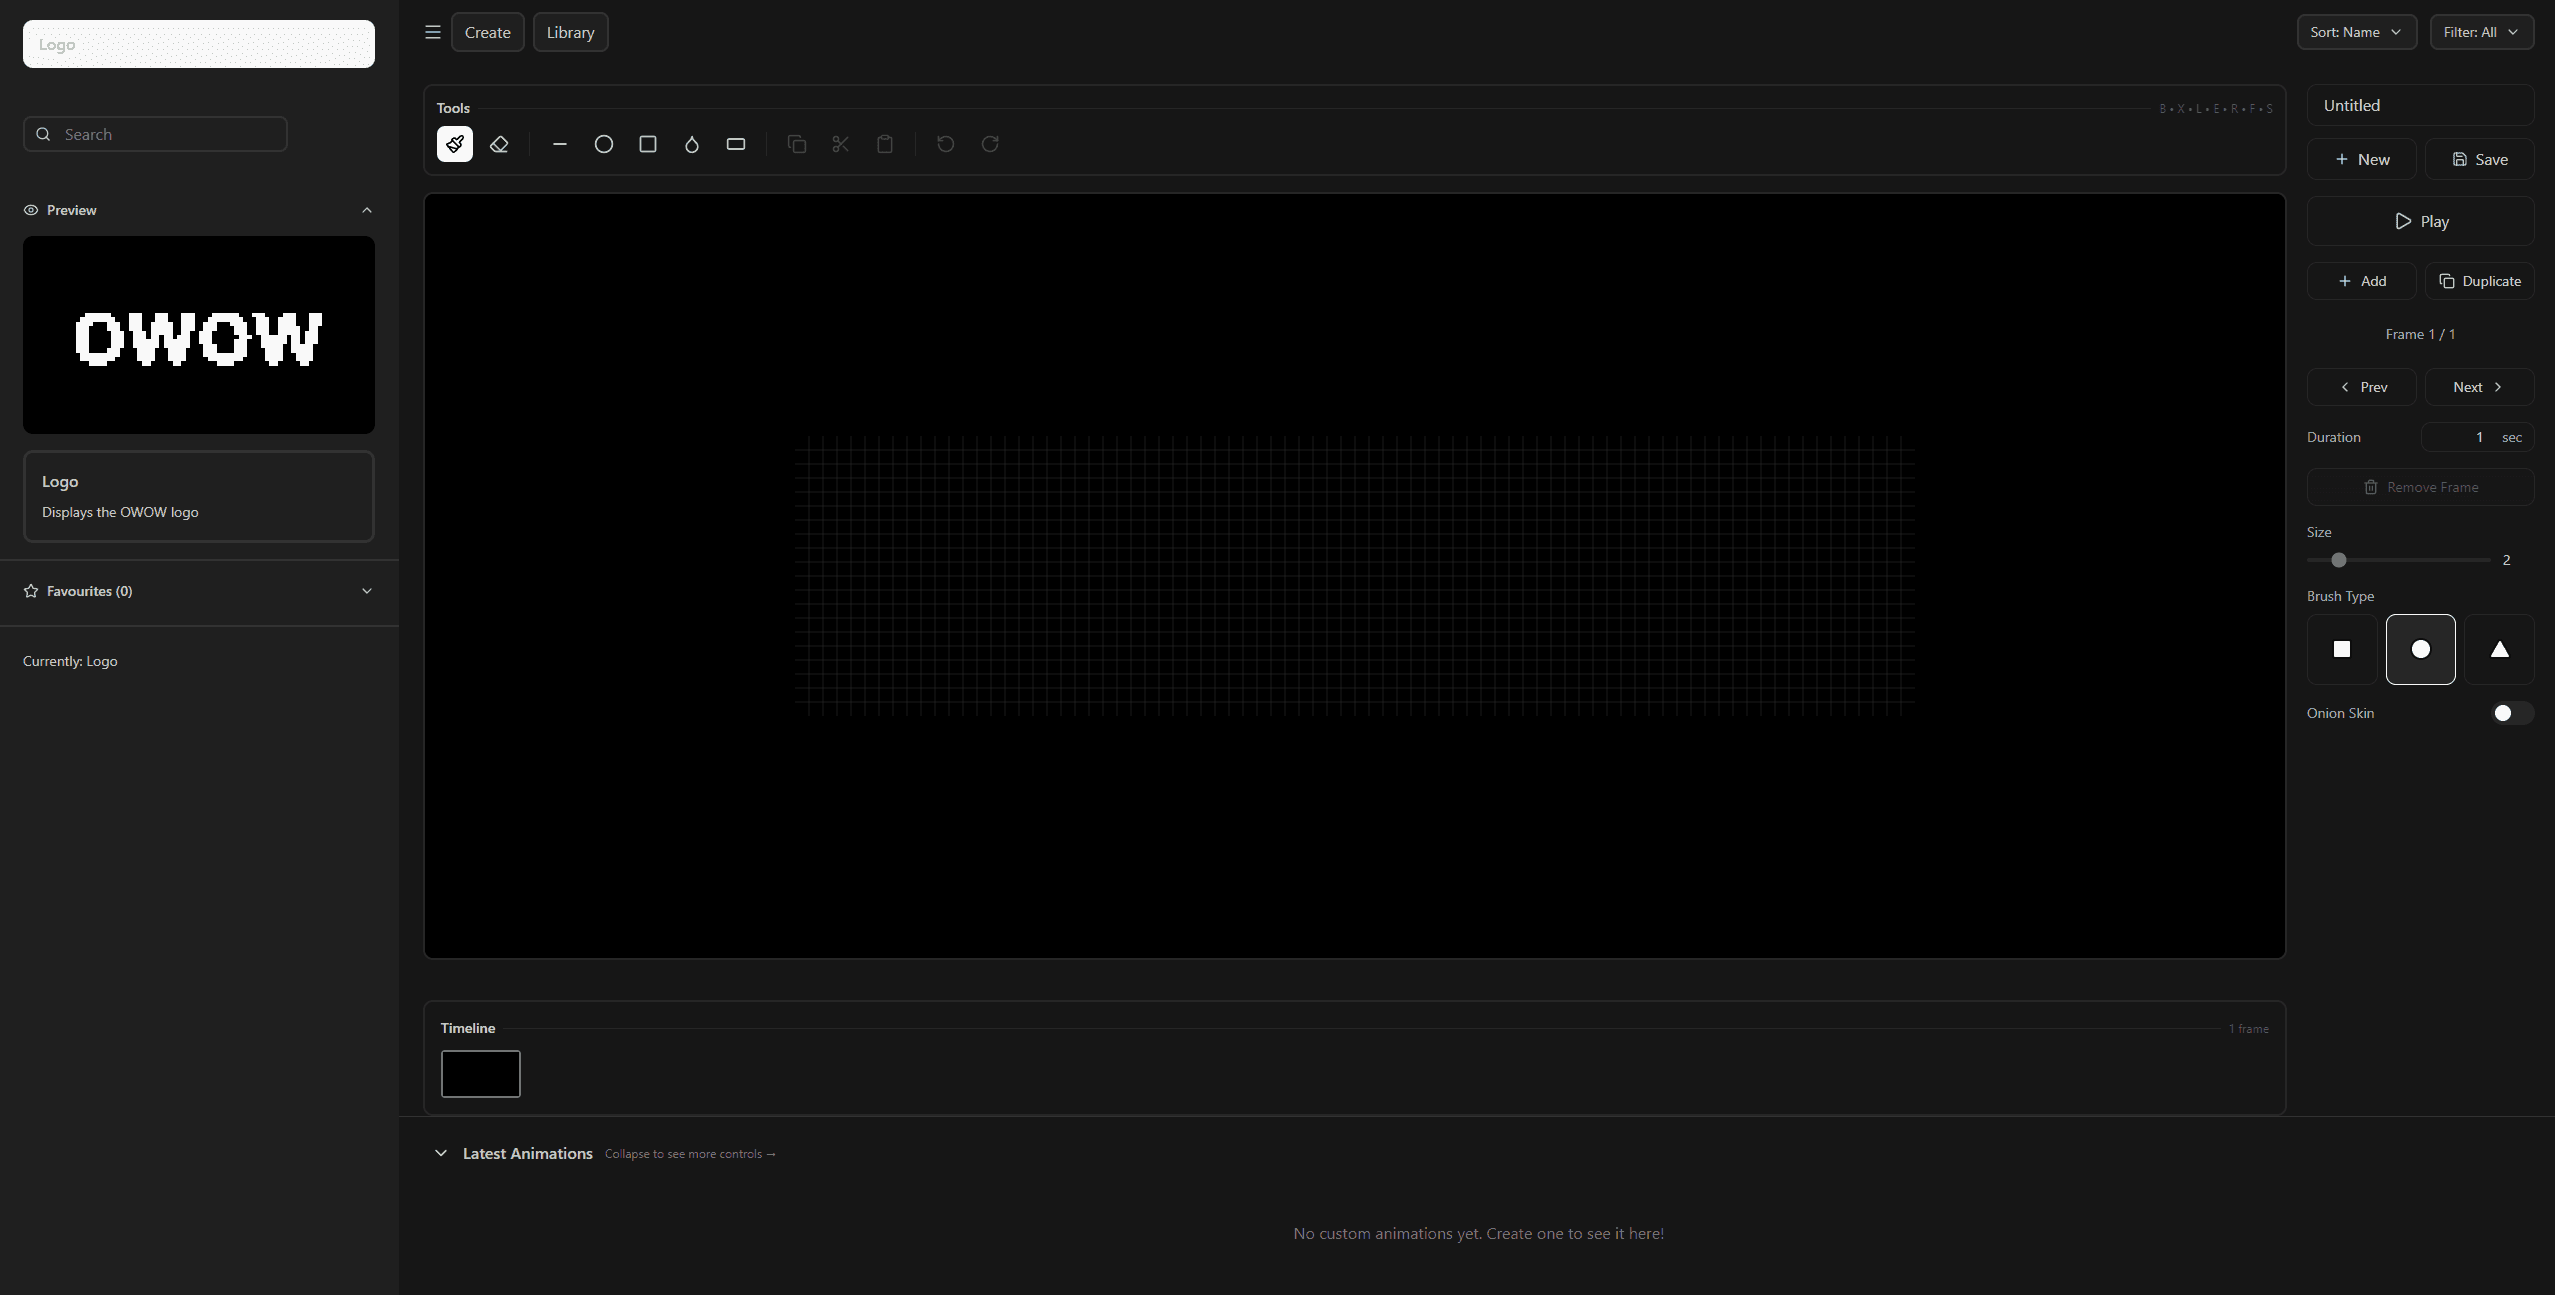Select the triangle Brush Type
Image resolution: width=2555 pixels, height=1295 pixels.
tap(2498, 649)
